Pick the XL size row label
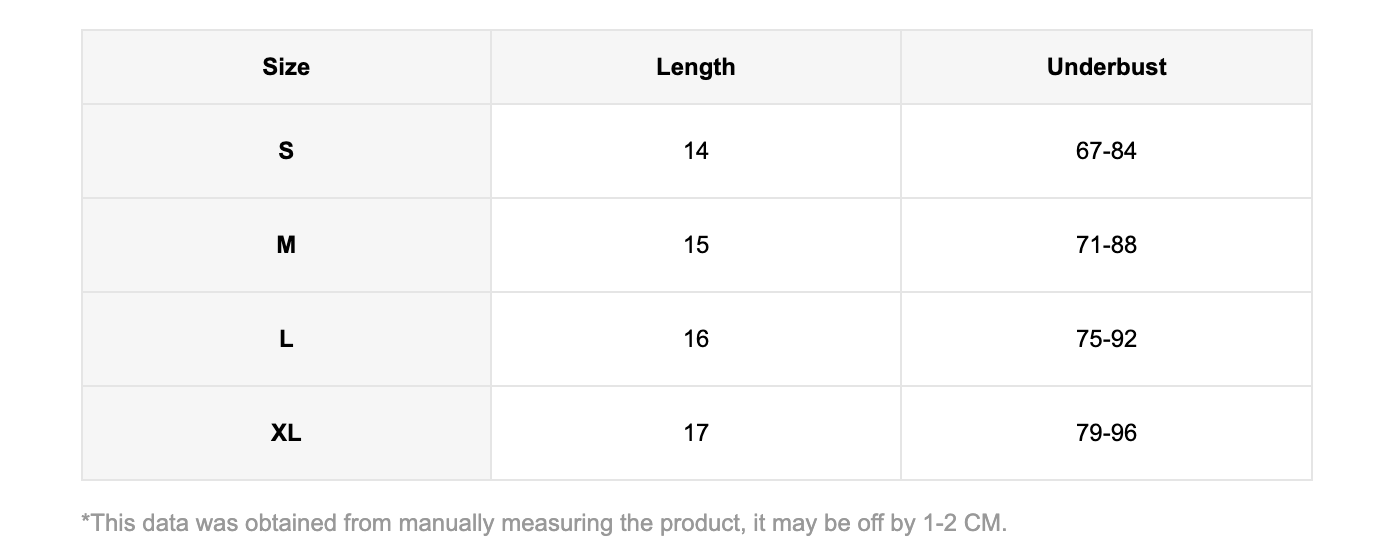The width and height of the screenshot is (1400, 560). tap(286, 433)
